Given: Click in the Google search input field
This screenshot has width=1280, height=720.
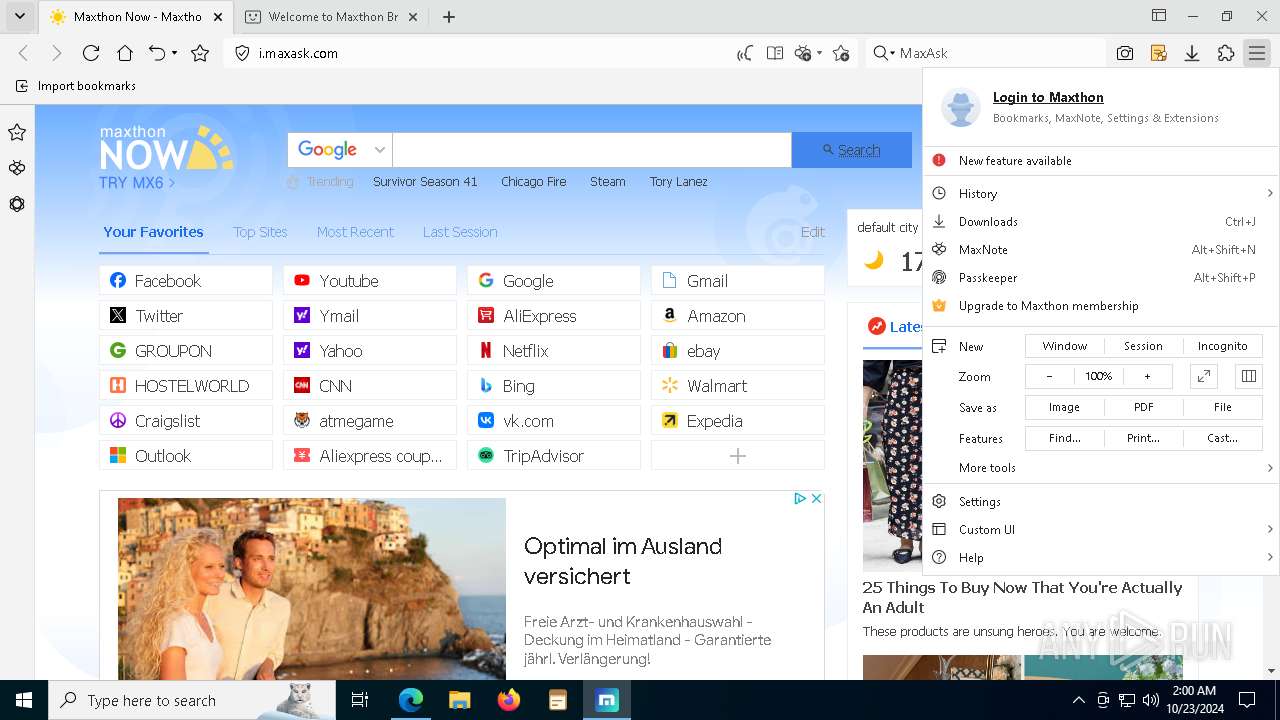Looking at the screenshot, I should coord(592,150).
